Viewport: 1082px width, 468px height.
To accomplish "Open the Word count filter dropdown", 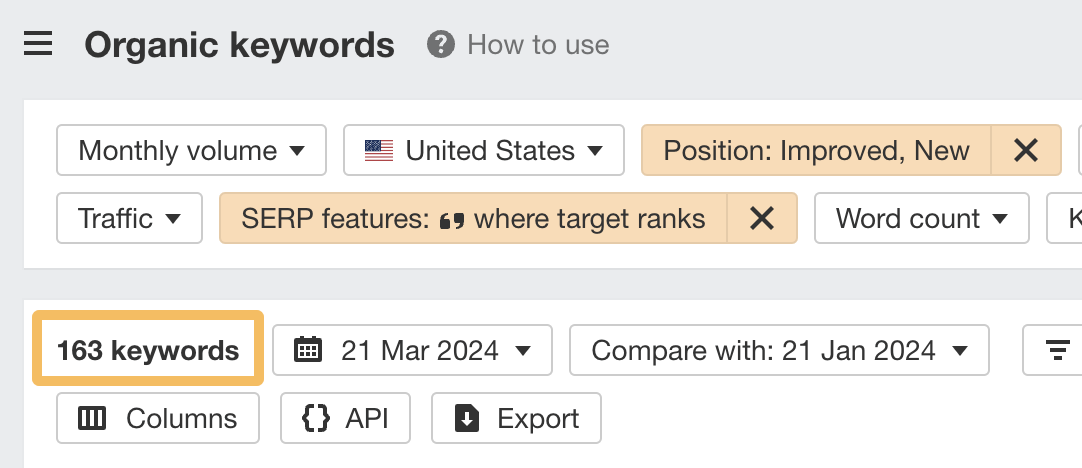I will (x=921, y=218).
